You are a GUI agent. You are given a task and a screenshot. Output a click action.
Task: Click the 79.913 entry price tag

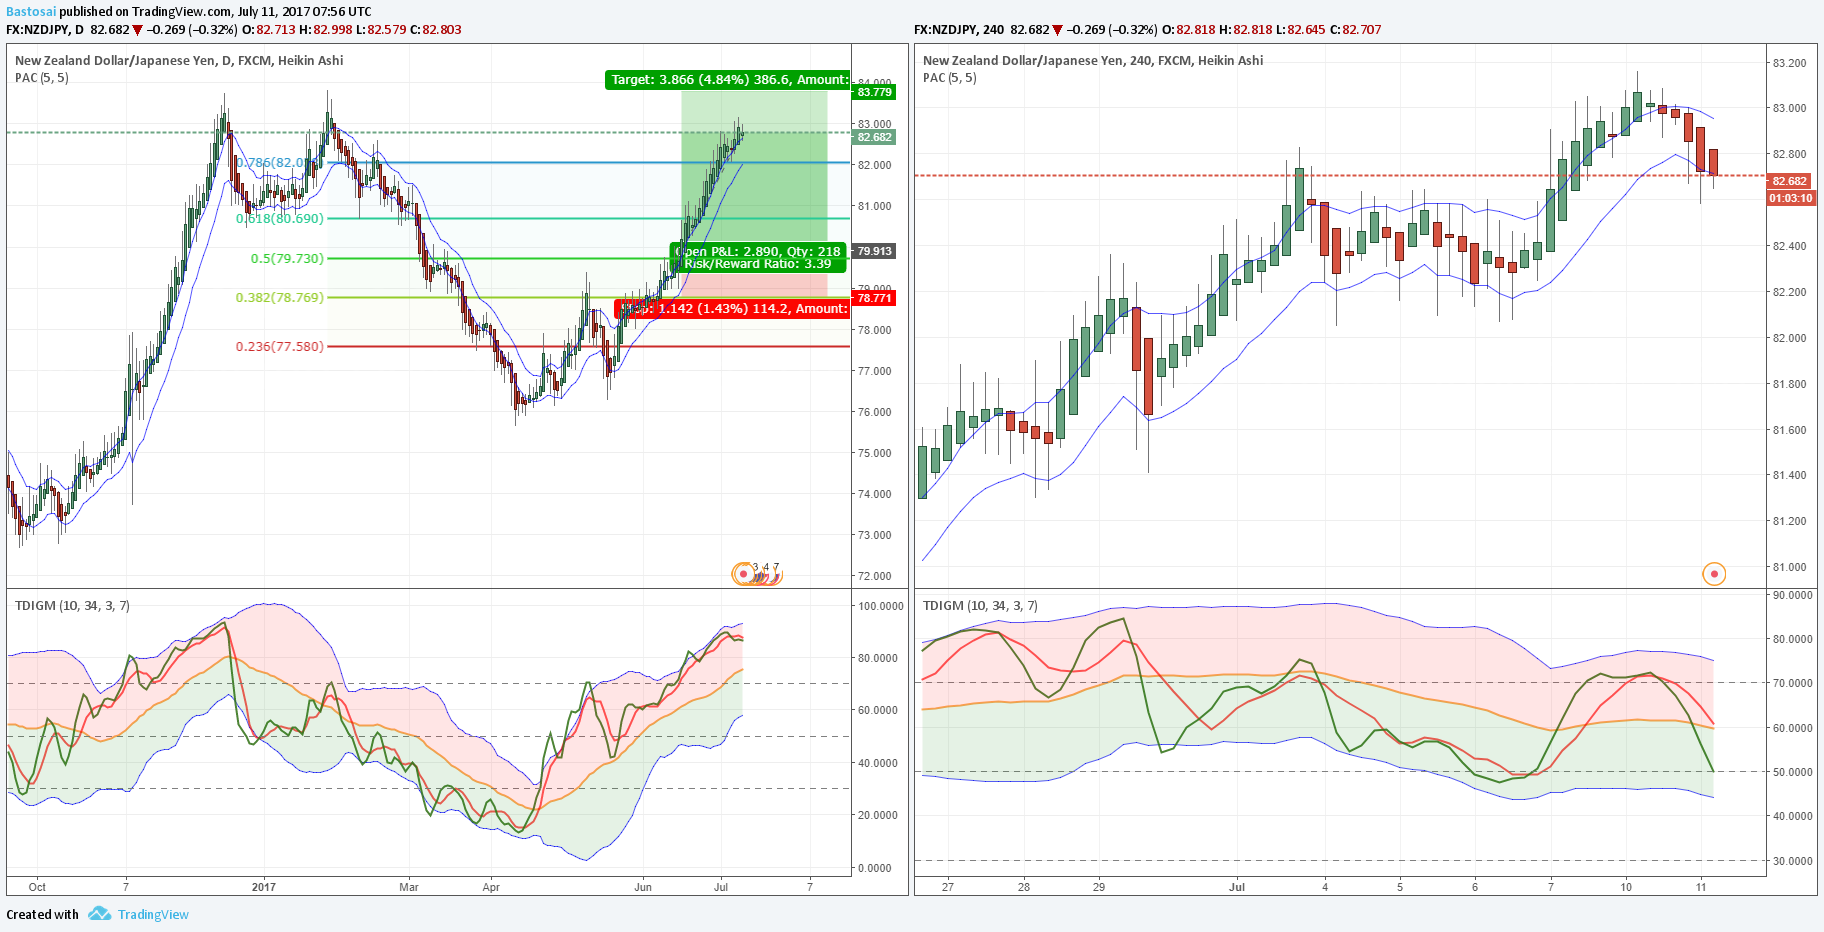874,251
